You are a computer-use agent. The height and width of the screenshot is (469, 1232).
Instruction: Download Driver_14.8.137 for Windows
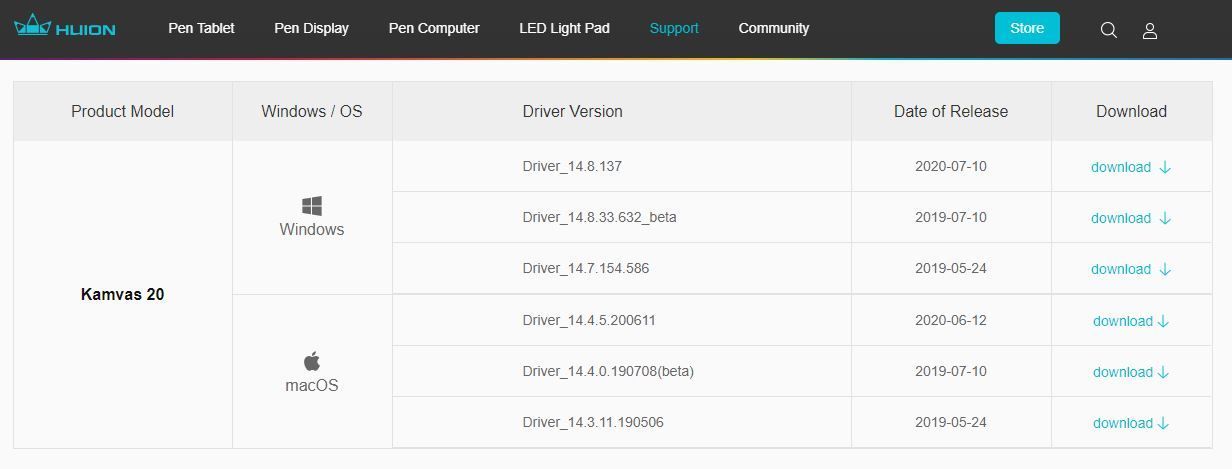point(1131,167)
